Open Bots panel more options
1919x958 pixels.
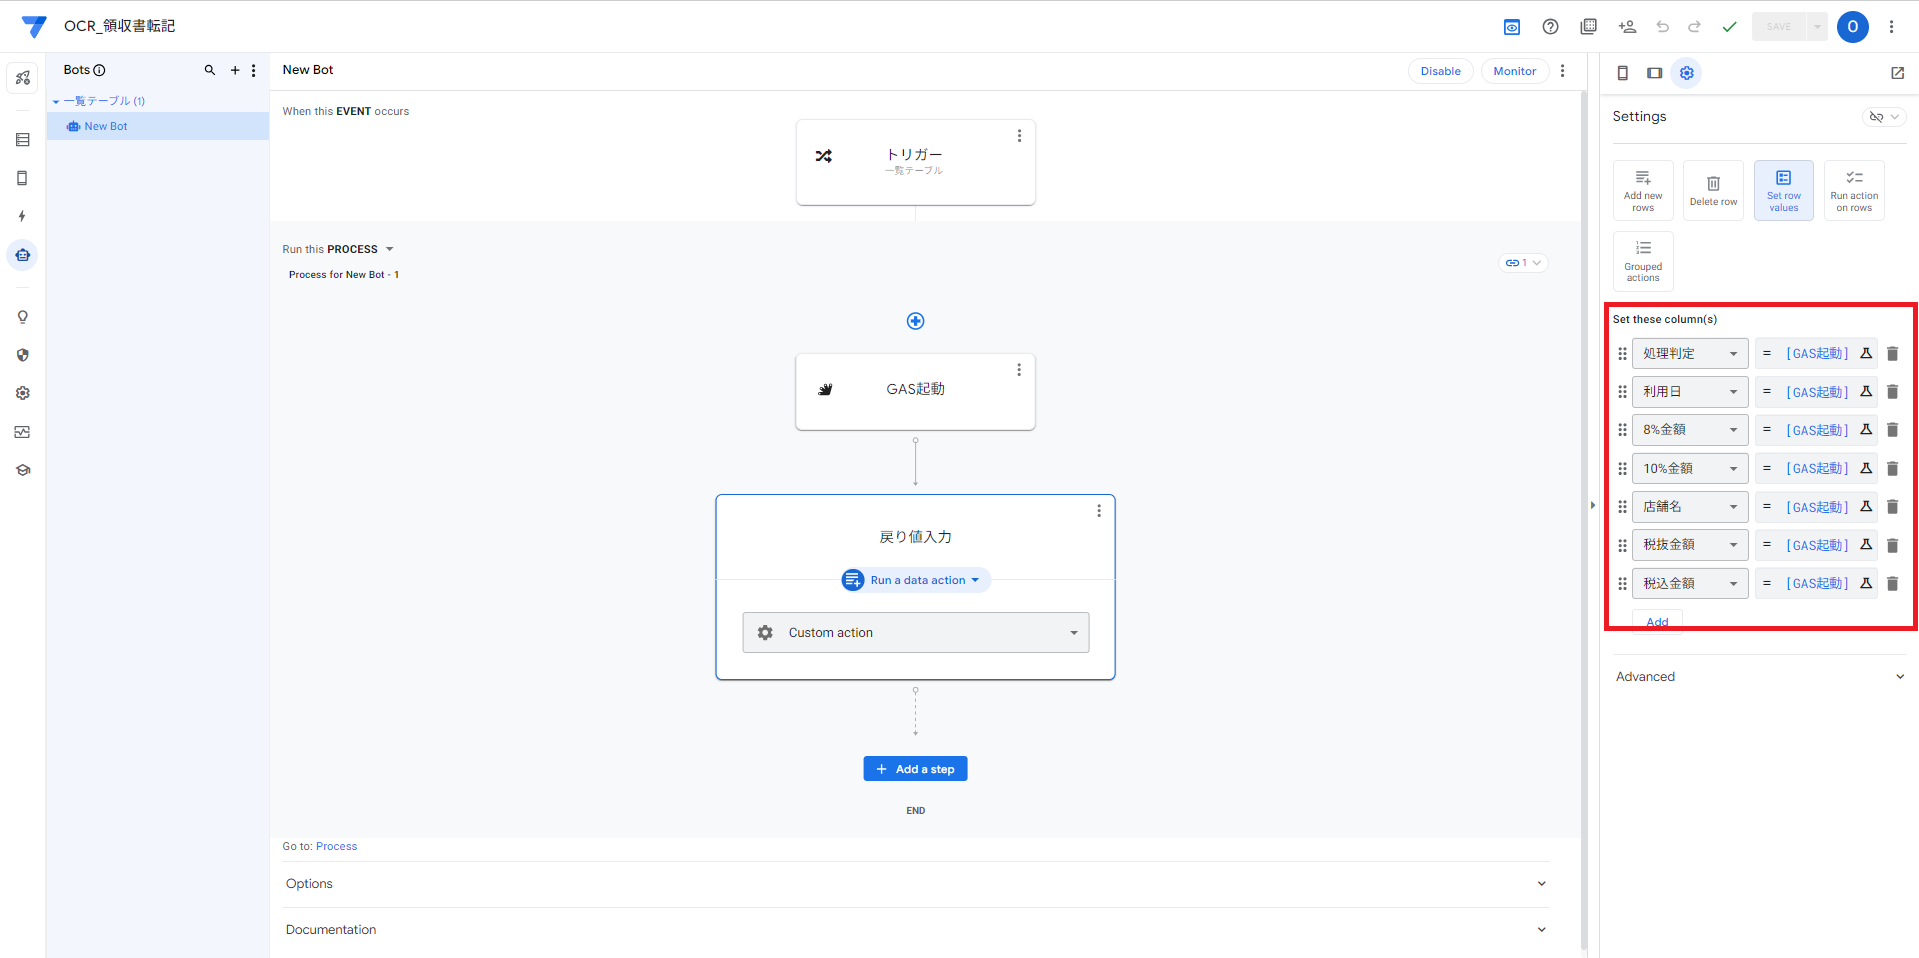click(x=254, y=70)
